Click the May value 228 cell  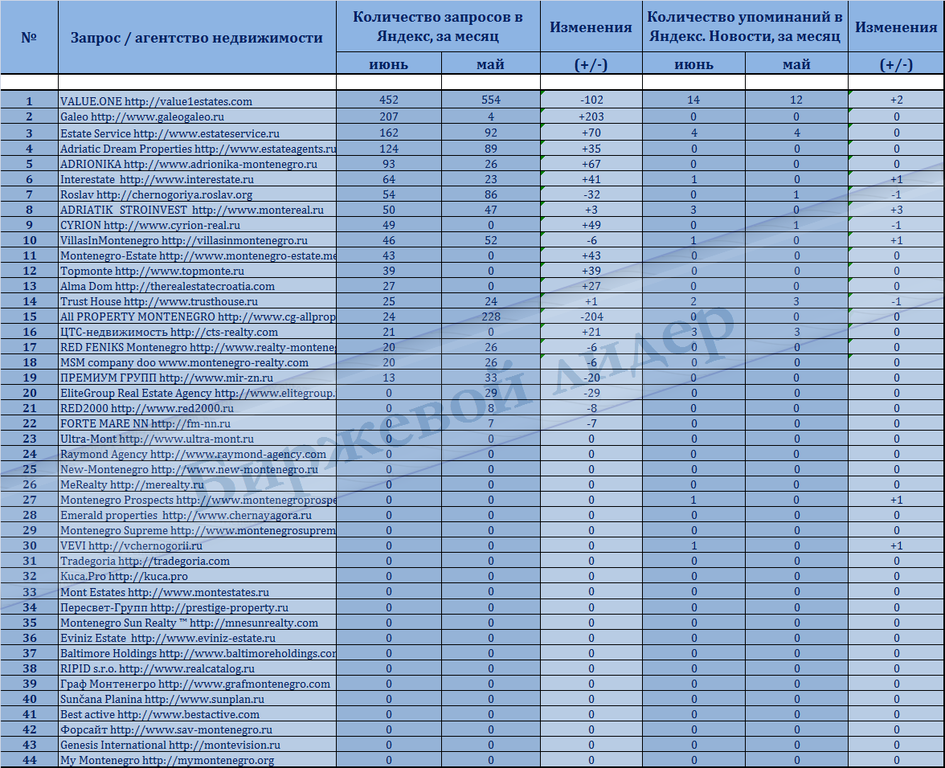pyautogui.click(x=491, y=316)
